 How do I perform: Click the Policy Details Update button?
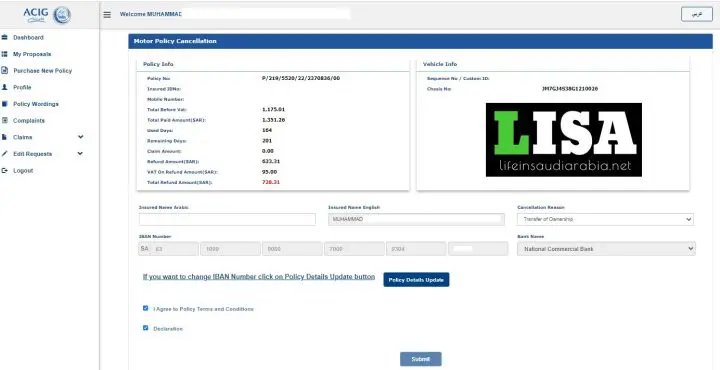[416, 280]
